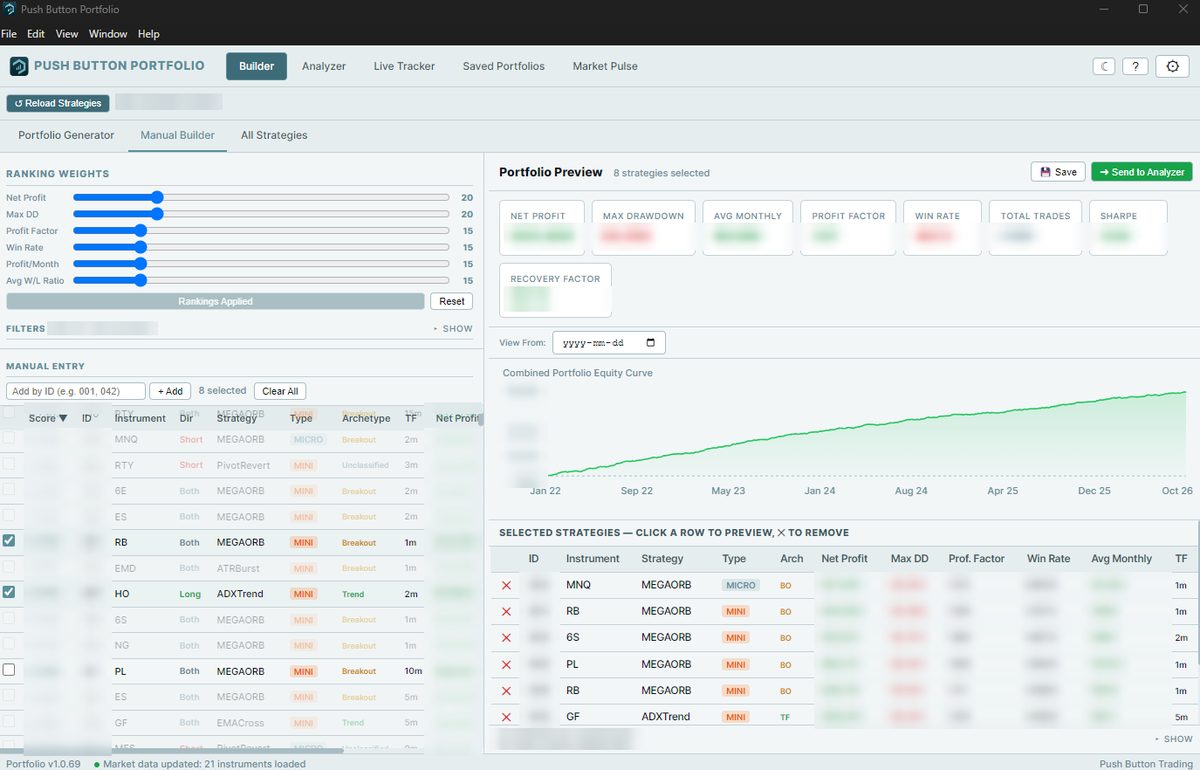
Task: Remove the MNQ strategy with its red X
Action: click(506, 585)
